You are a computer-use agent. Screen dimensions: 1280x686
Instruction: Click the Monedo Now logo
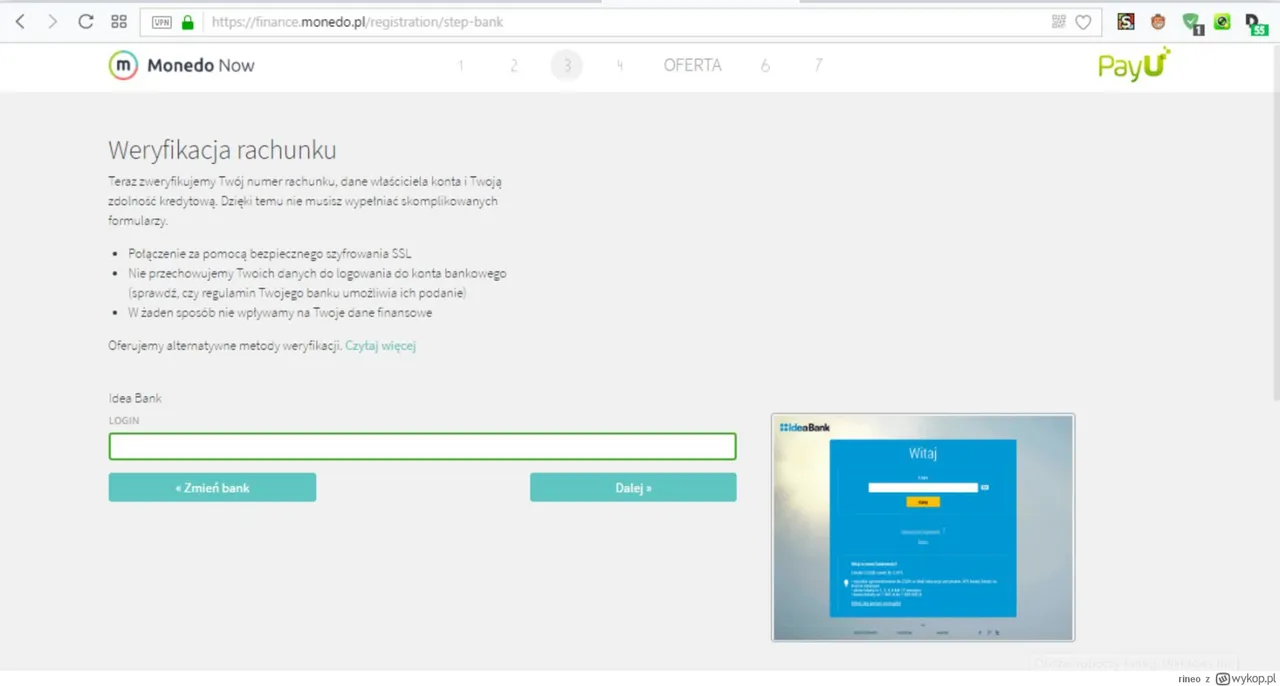pos(181,65)
